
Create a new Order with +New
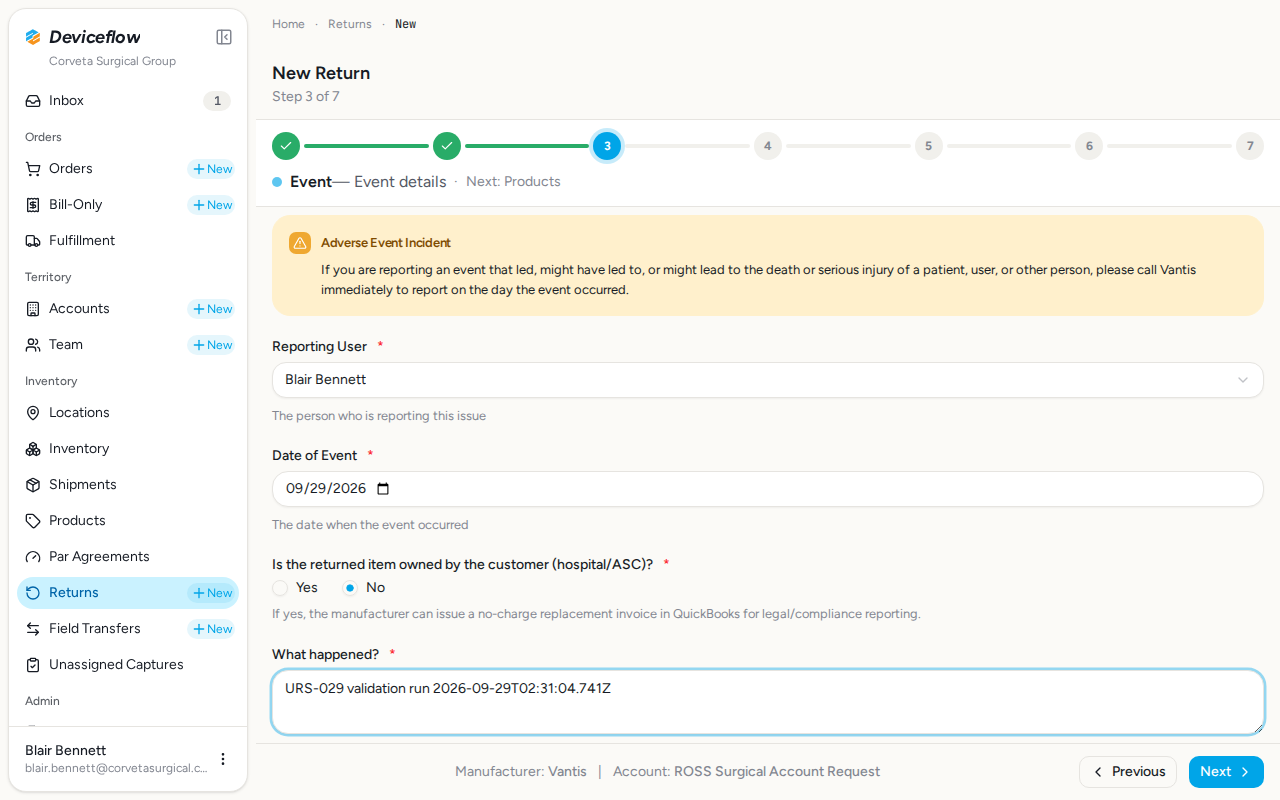coord(212,169)
